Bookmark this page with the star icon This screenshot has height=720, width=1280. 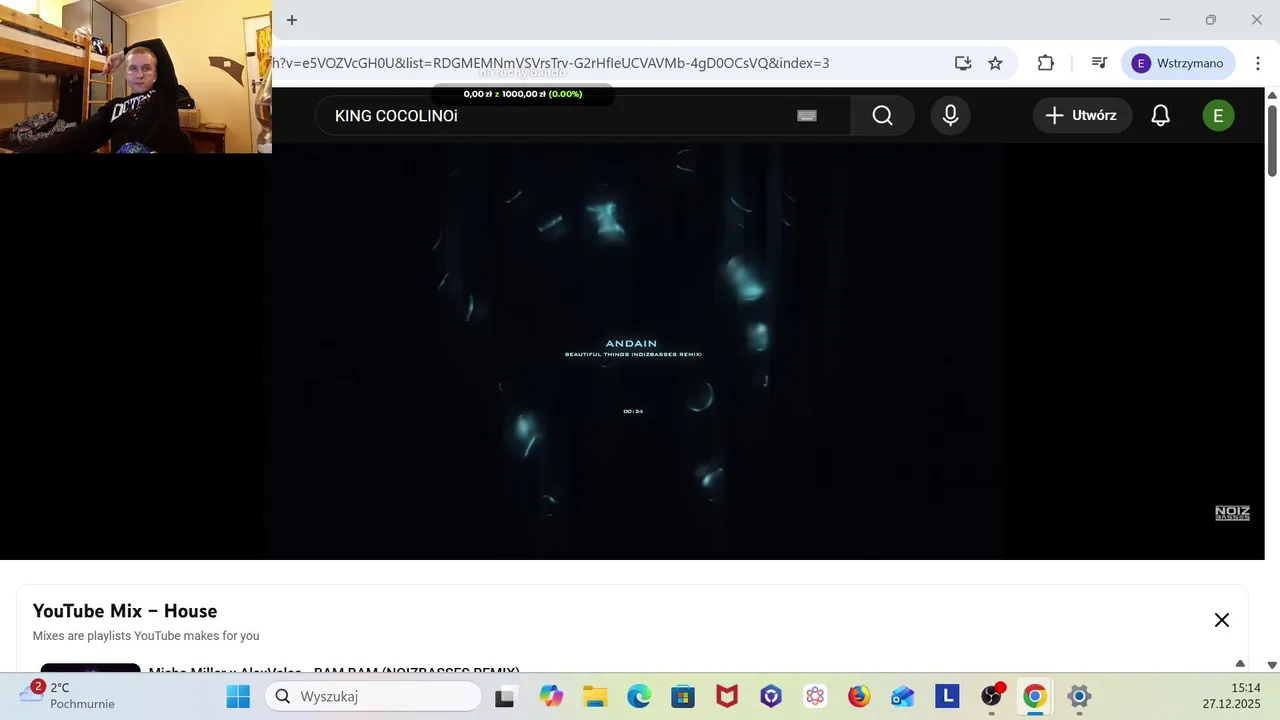coord(995,63)
